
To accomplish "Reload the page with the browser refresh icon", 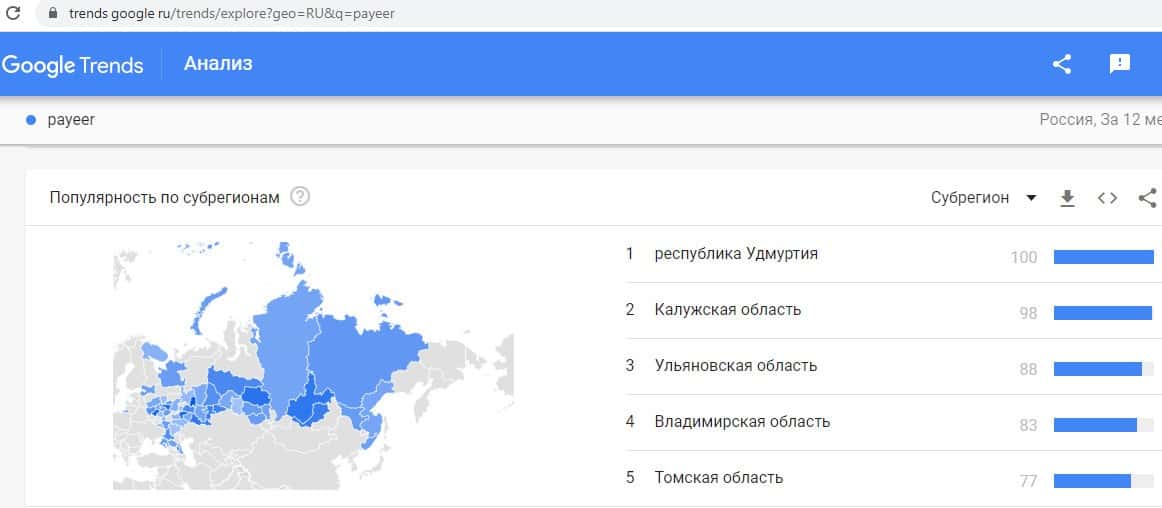I will (13, 14).
